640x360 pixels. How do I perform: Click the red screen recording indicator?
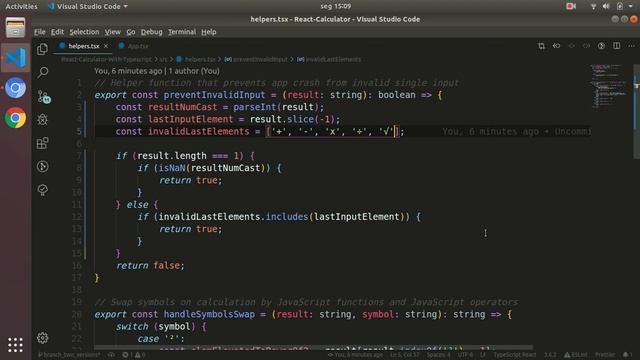coord(571,6)
